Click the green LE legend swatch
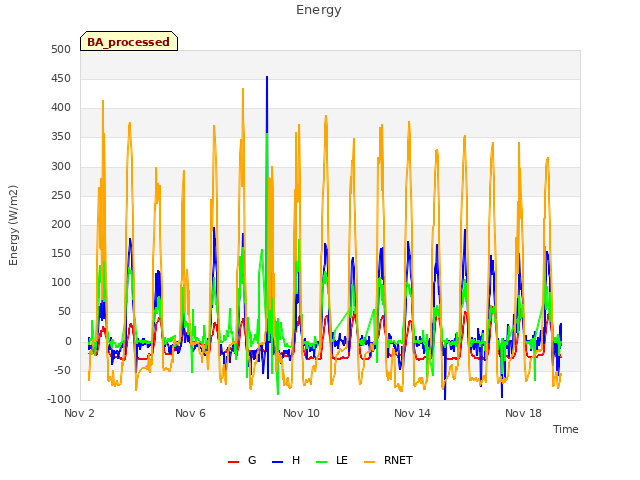The height and width of the screenshot is (480, 640). [322, 462]
